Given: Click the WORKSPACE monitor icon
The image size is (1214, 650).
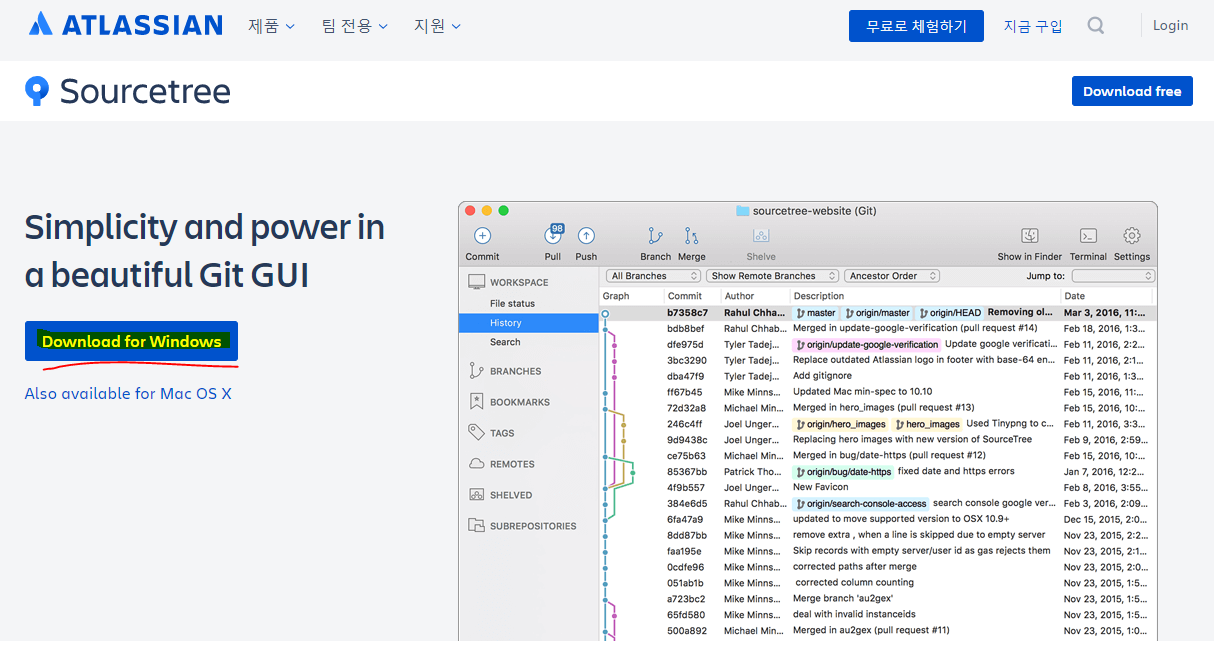Looking at the screenshot, I should 476,282.
